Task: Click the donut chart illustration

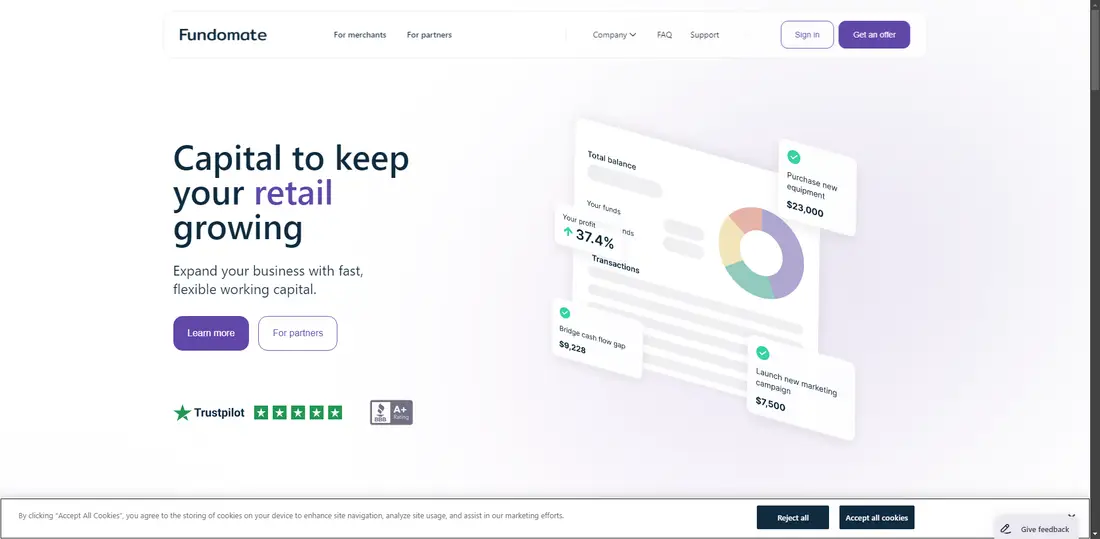Action: (761, 253)
